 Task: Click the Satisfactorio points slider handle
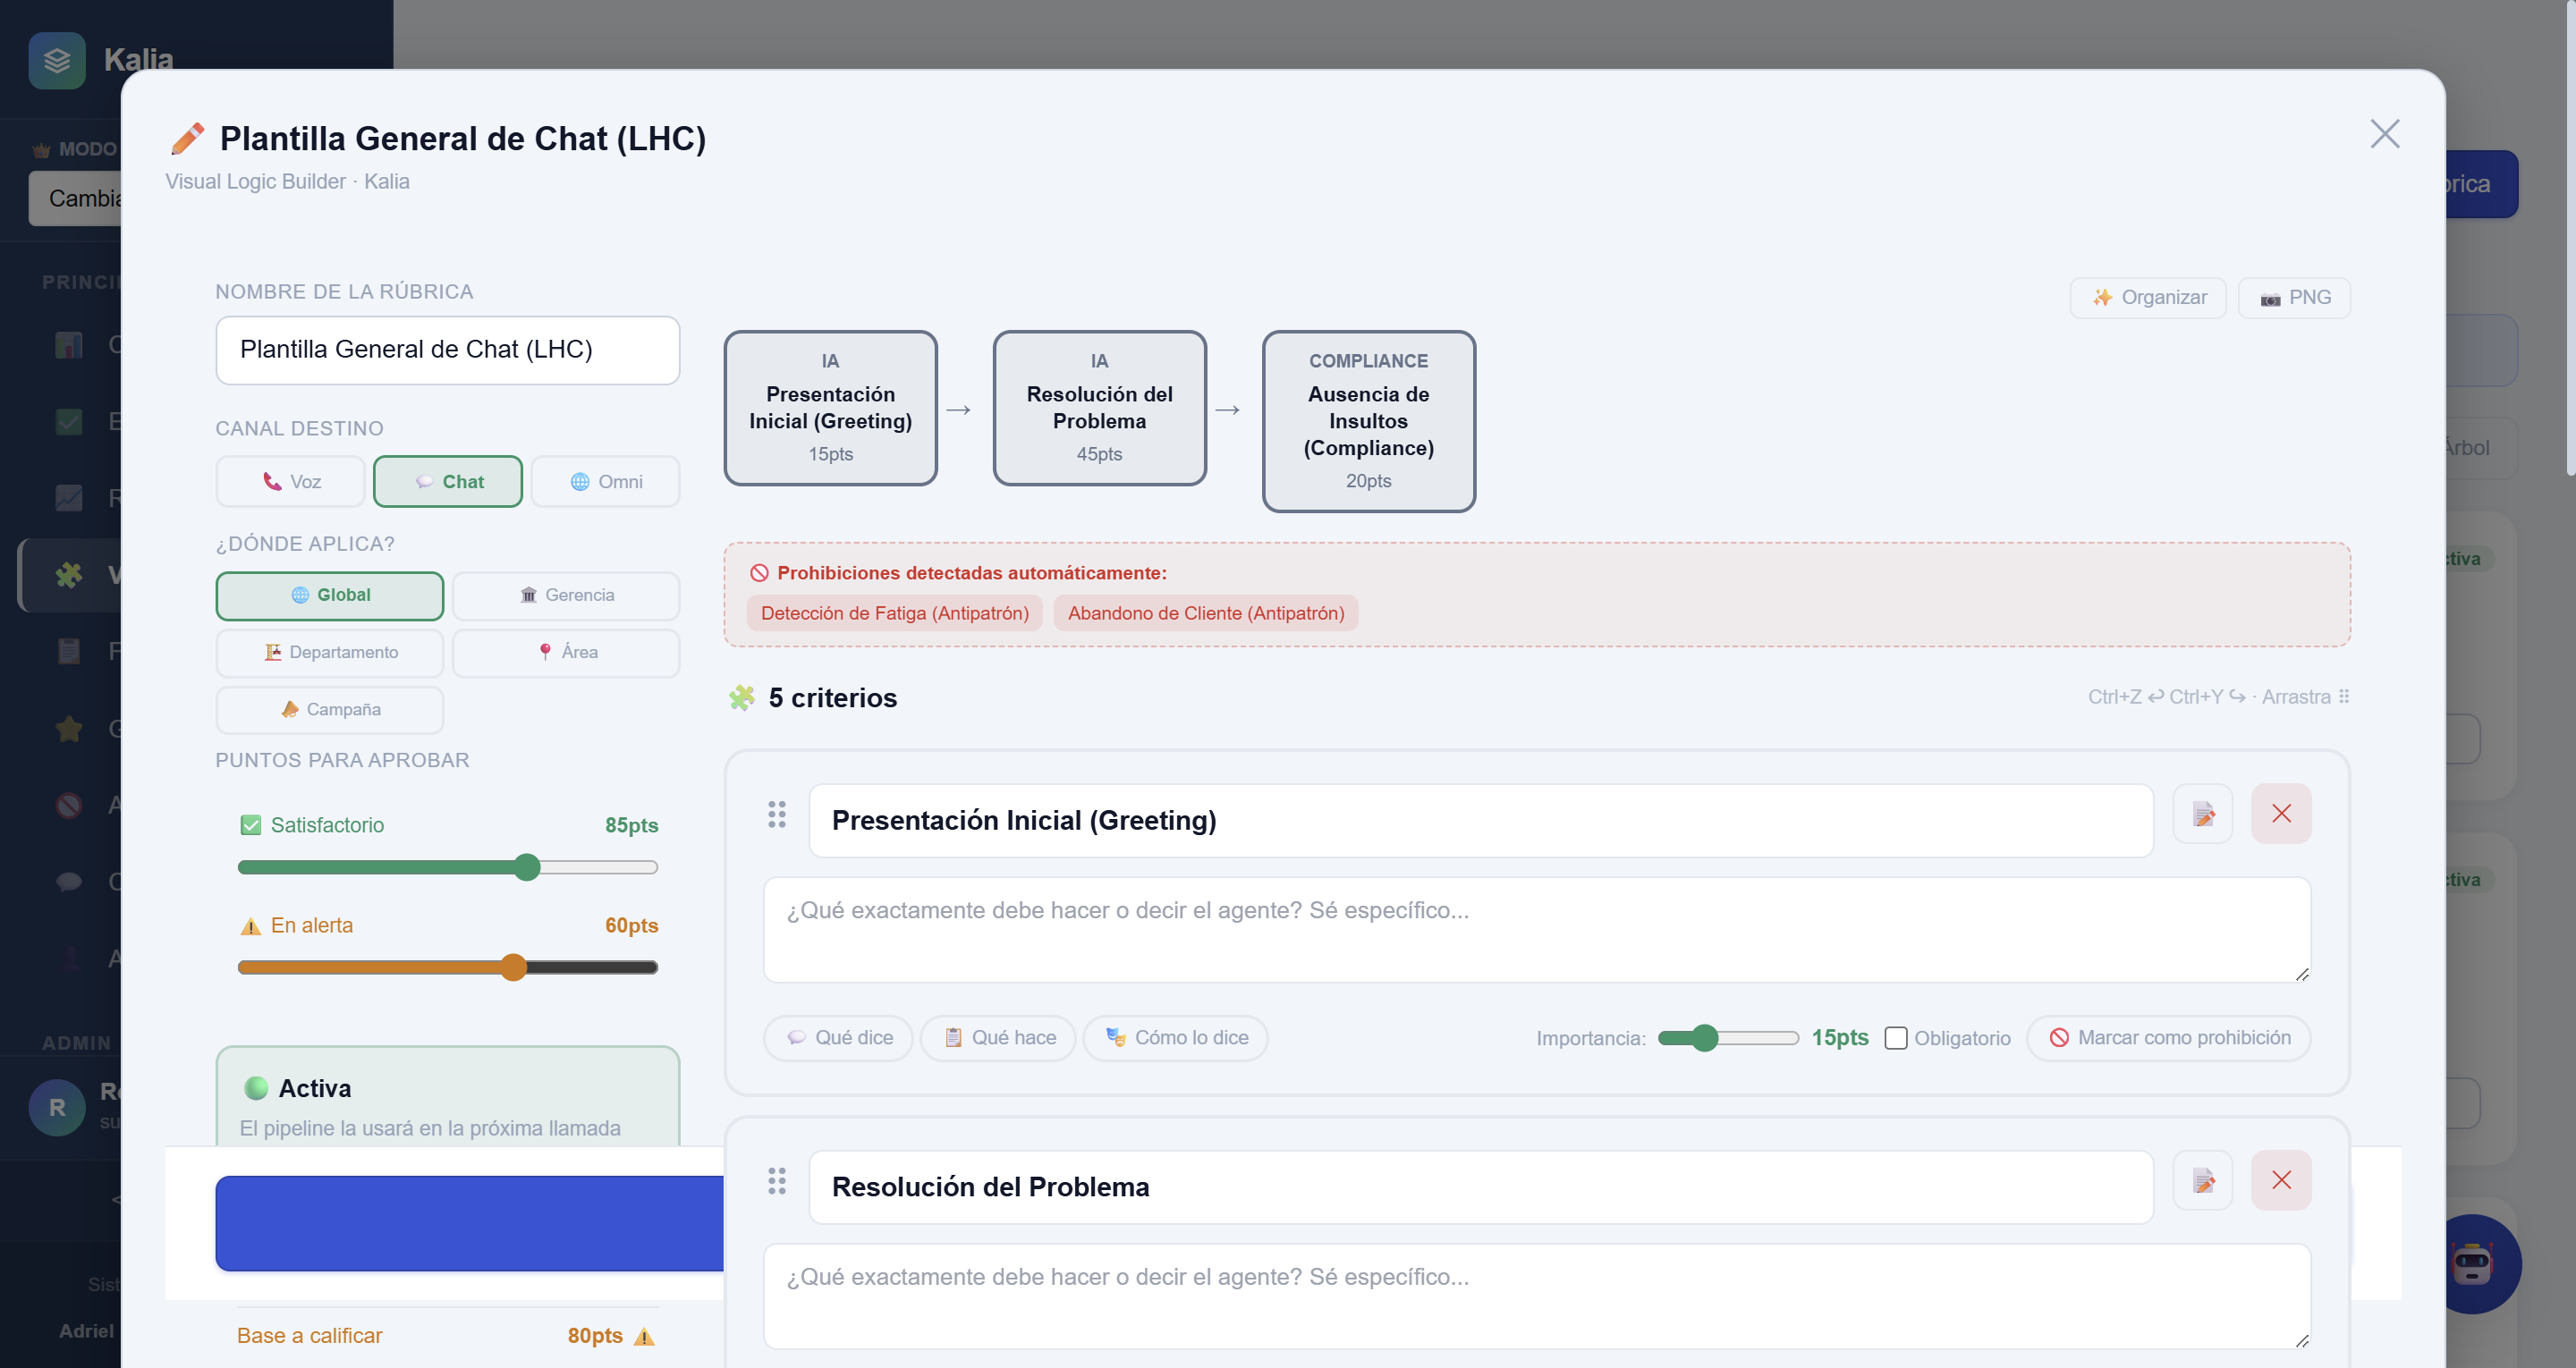527,867
